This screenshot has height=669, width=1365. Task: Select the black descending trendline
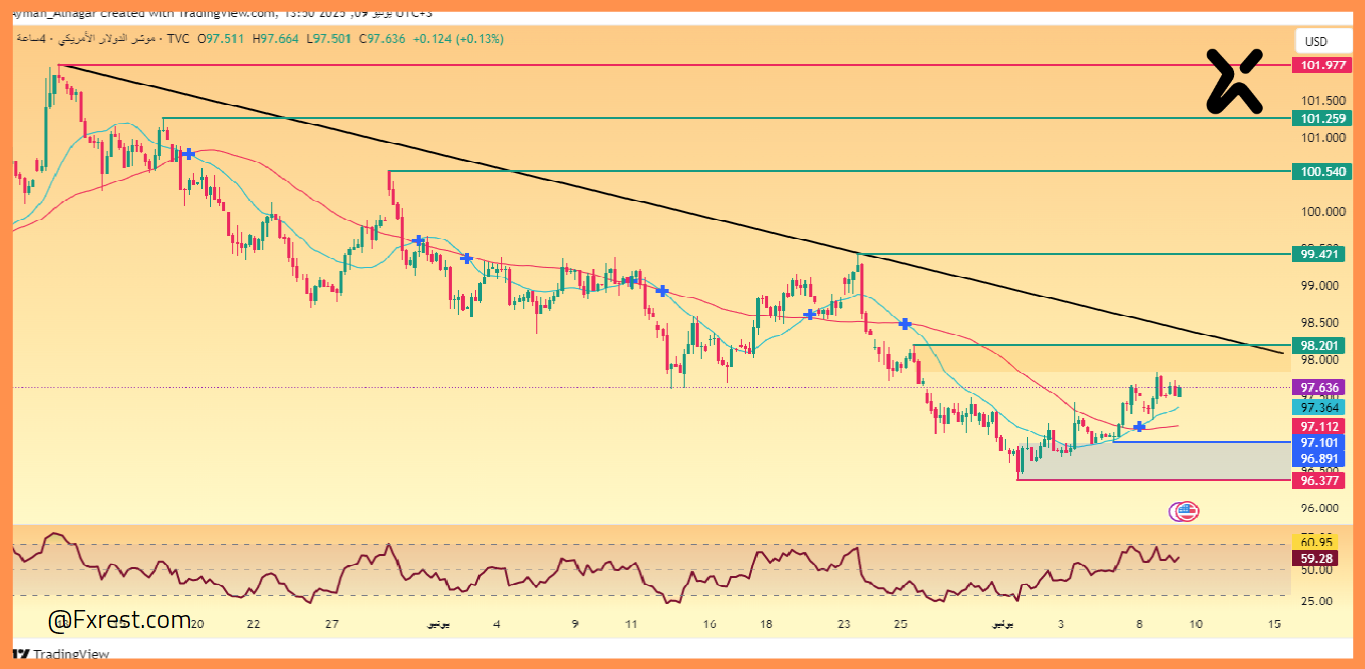click(670, 209)
